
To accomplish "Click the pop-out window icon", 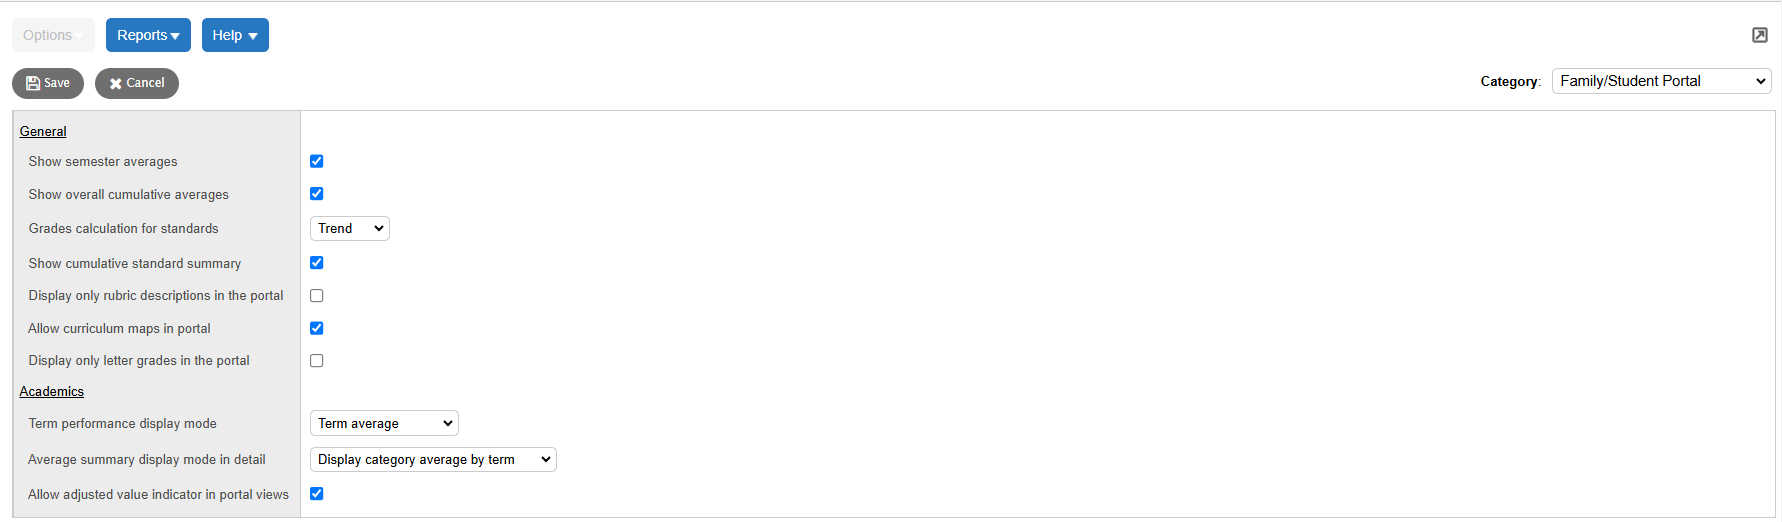I will pos(1760,35).
